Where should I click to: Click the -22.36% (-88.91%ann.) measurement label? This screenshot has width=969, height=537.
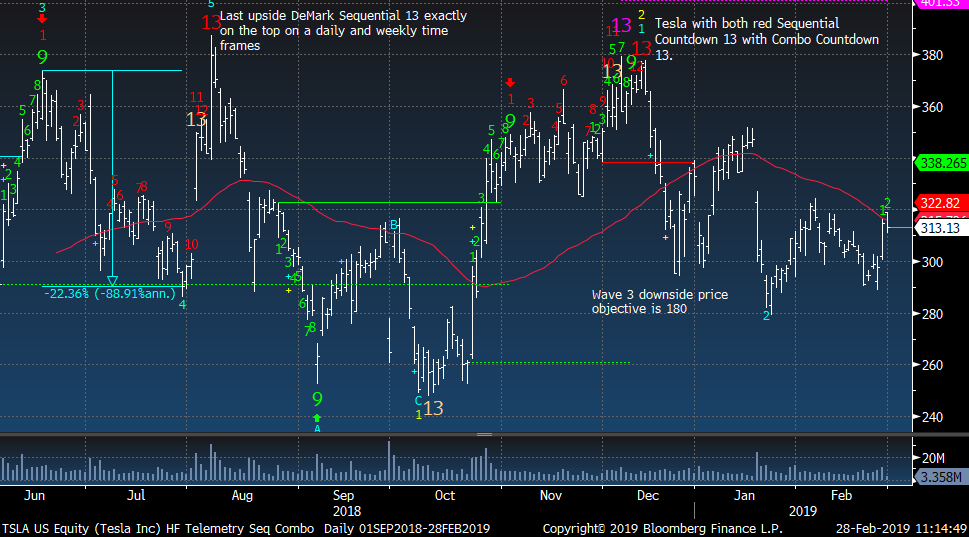(x=110, y=294)
